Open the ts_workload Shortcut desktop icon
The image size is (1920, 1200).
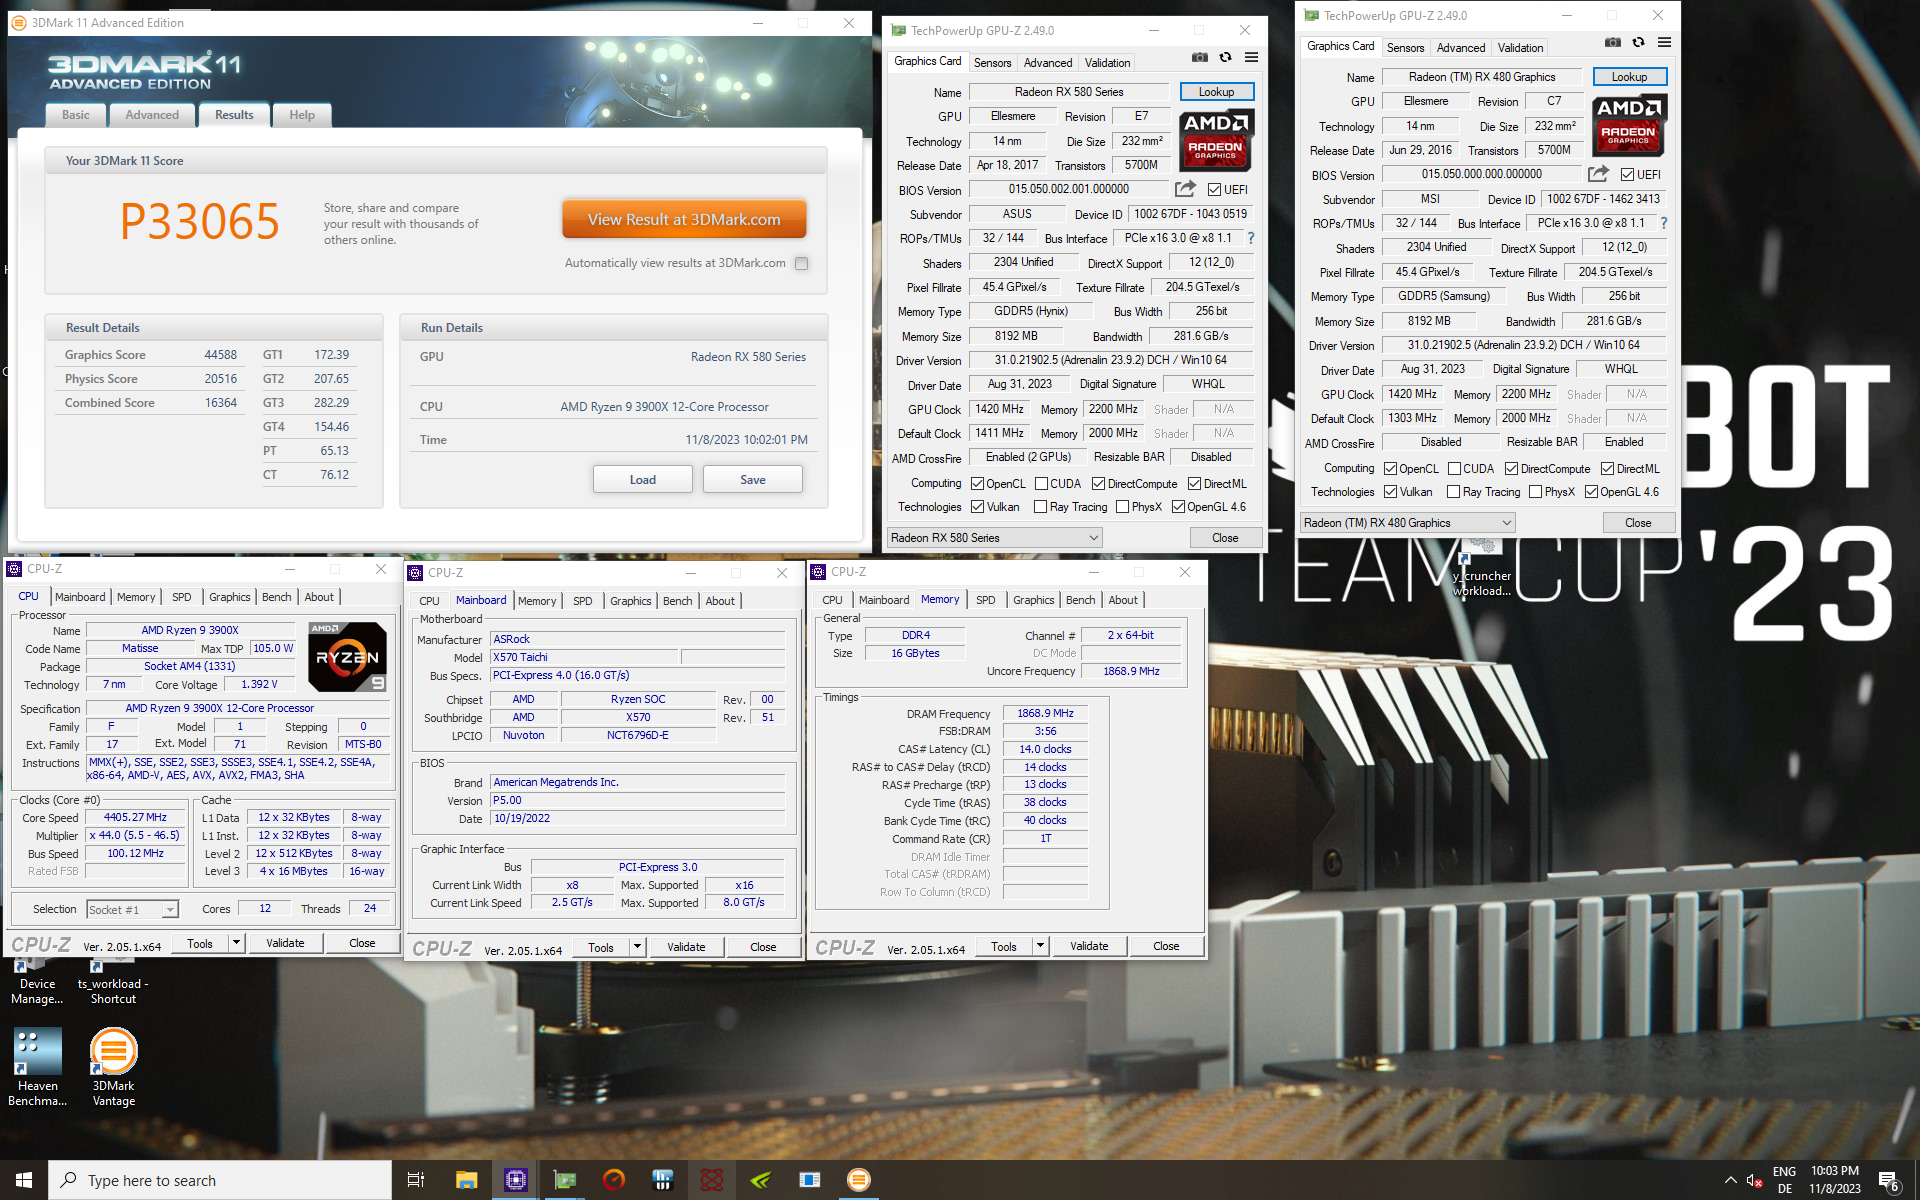tap(113, 982)
